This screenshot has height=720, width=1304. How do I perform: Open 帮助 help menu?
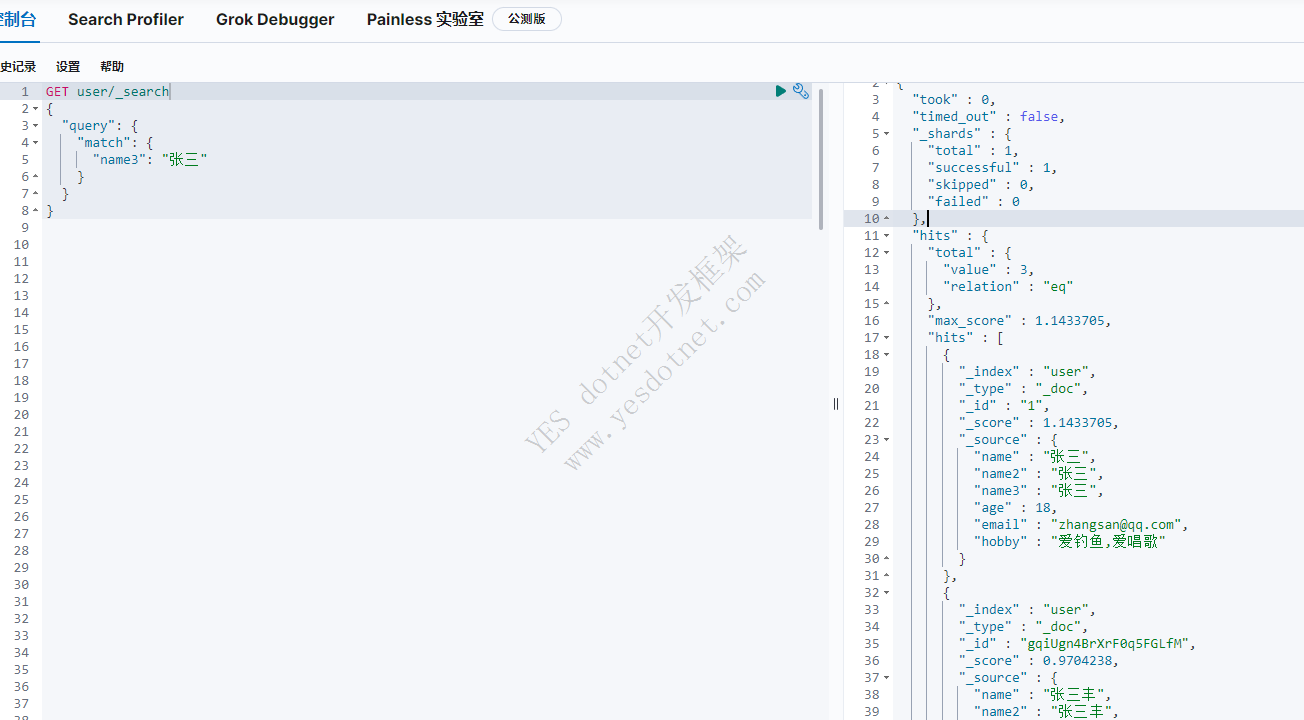click(x=112, y=67)
